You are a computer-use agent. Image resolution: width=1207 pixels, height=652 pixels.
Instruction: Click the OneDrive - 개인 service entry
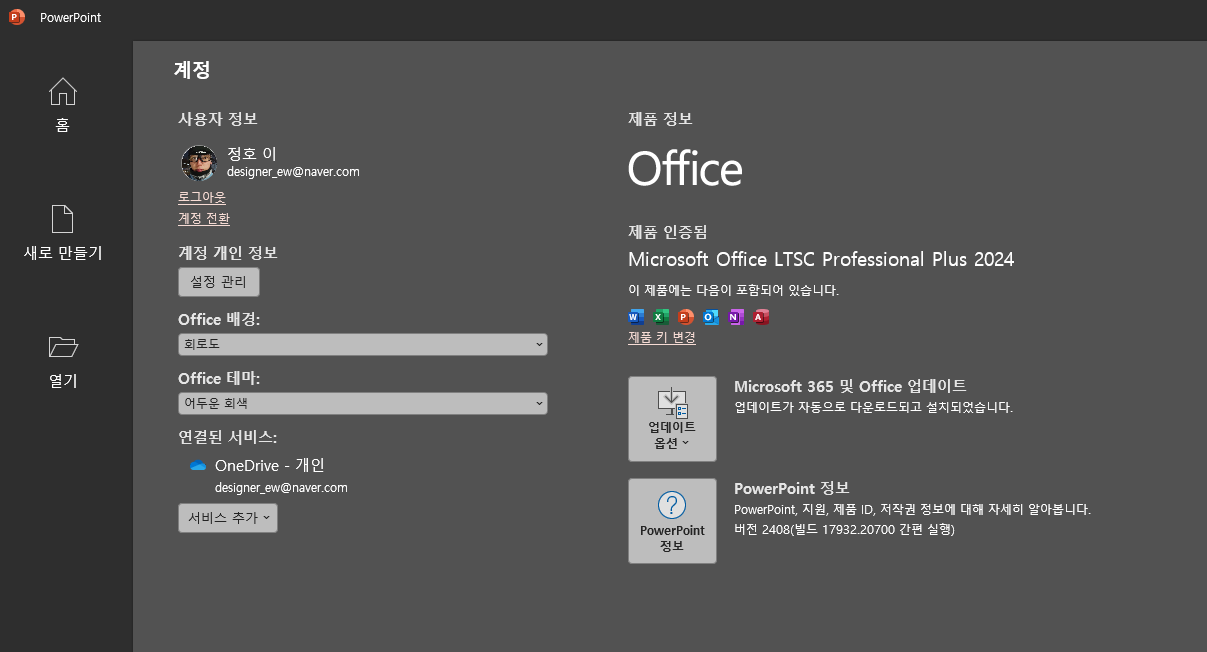pyautogui.click(x=270, y=466)
